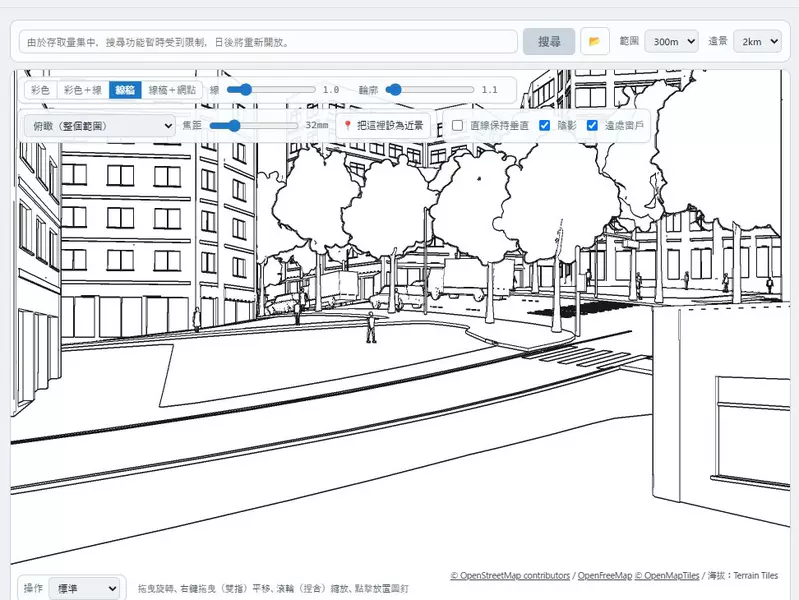This screenshot has height=600, width=799.
Task: Click the 1.0 line value
Action: coord(331,90)
